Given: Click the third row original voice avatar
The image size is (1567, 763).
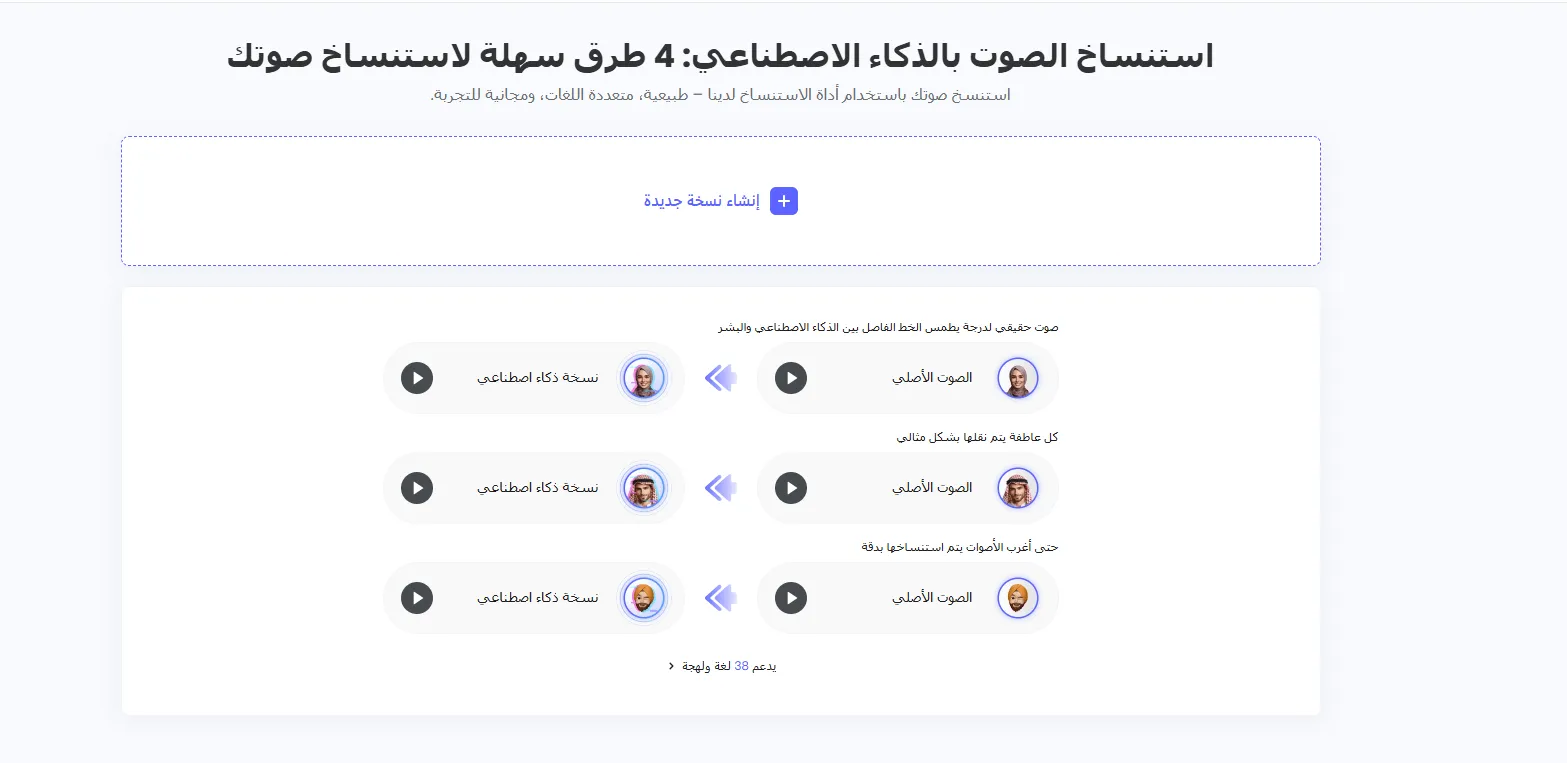Looking at the screenshot, I should (x=1017, y=598).
